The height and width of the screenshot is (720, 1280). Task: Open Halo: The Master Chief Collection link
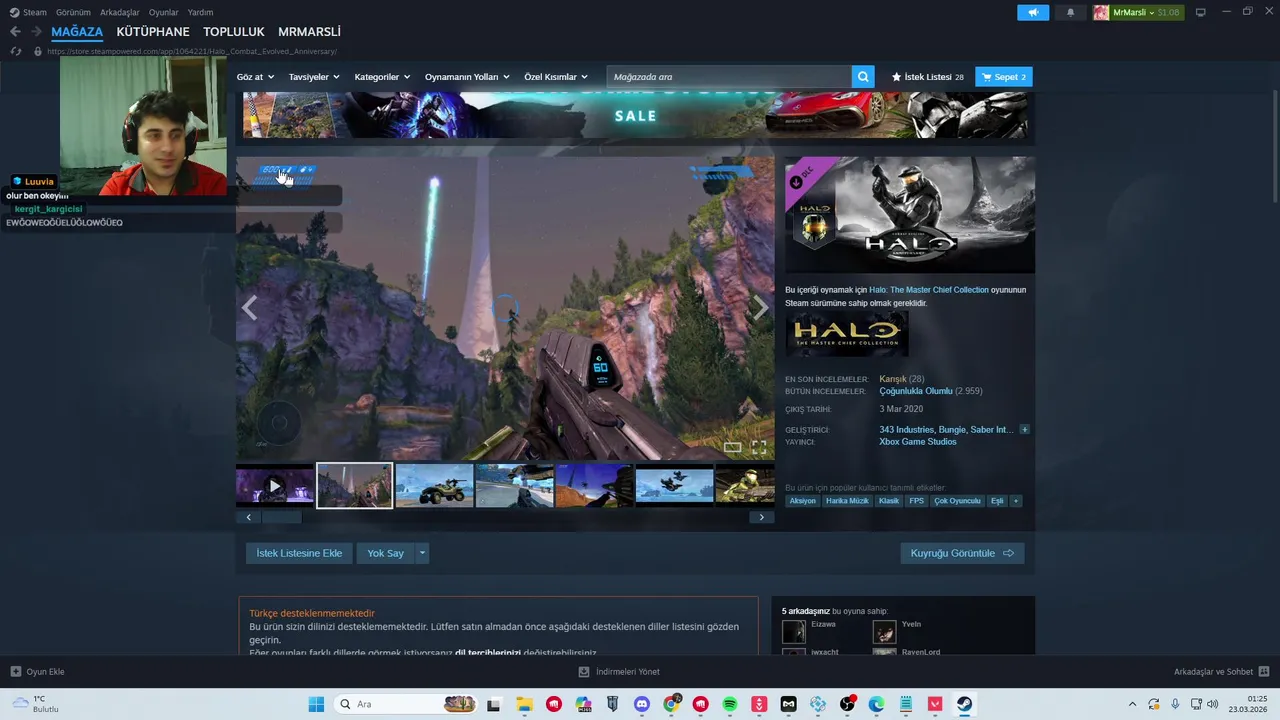(929, 290)
